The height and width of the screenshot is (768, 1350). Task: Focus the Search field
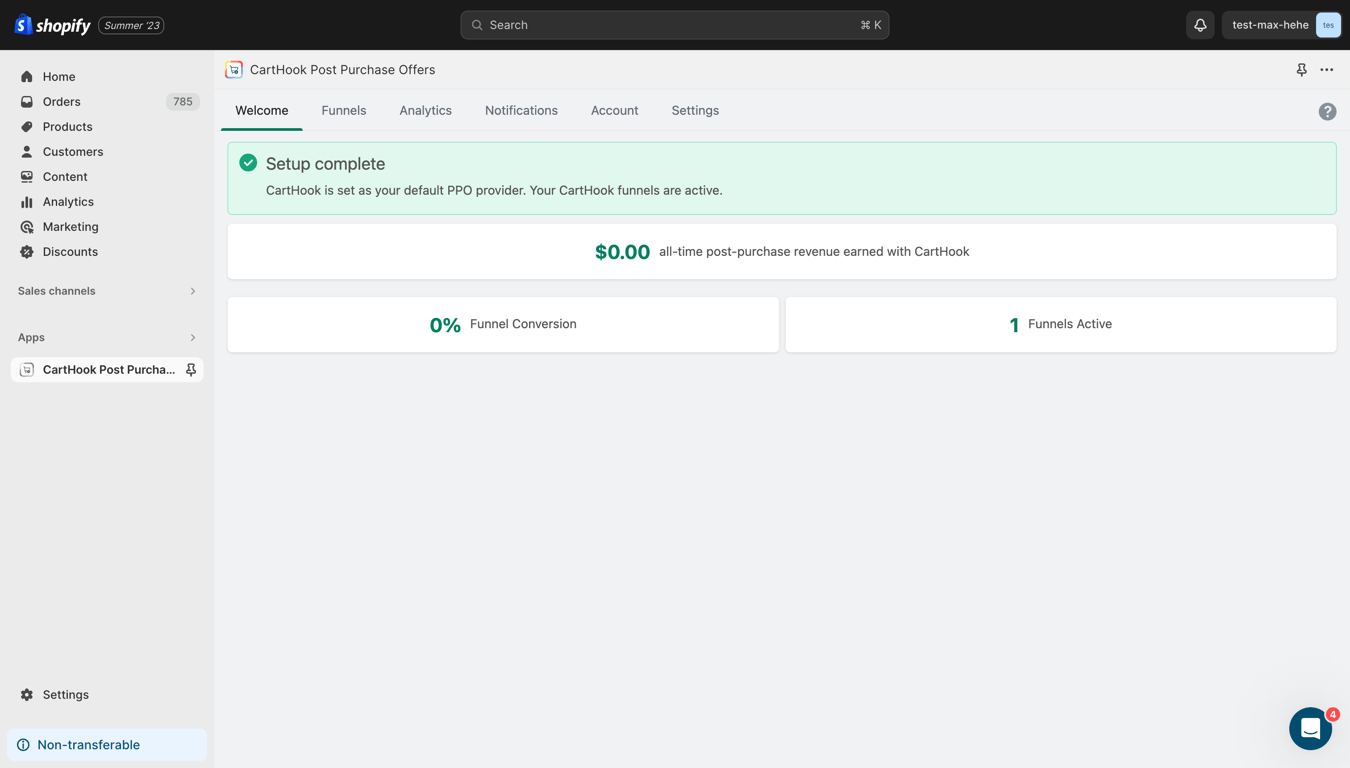675,25
